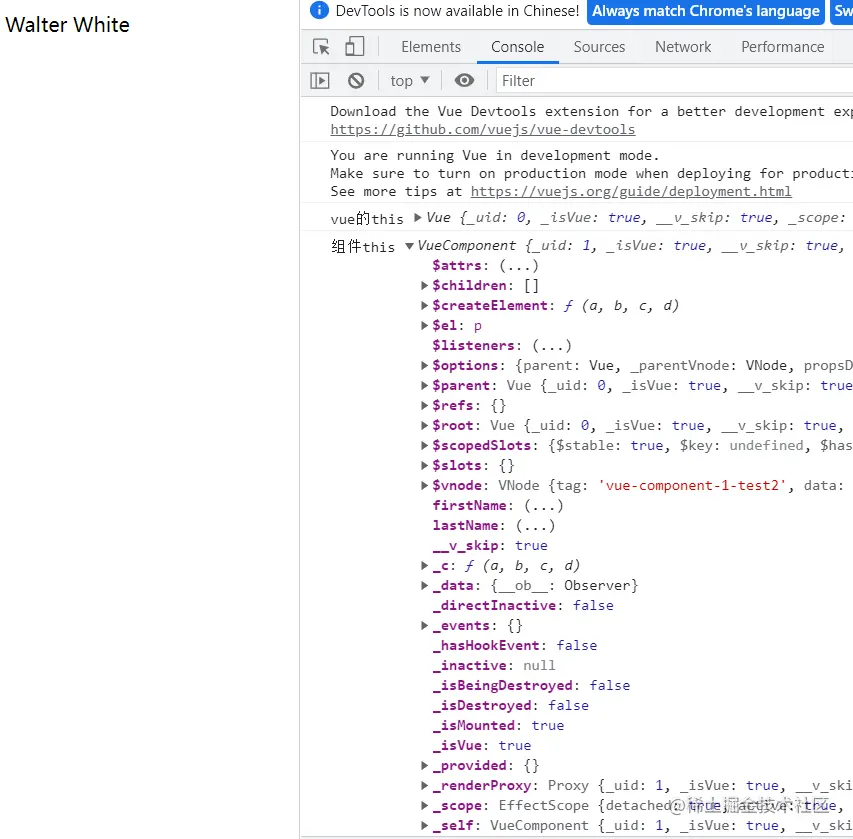This screenshot has width=853, height=839.
Task: Expand the $parent Vue instance
Action: point(424,385)
